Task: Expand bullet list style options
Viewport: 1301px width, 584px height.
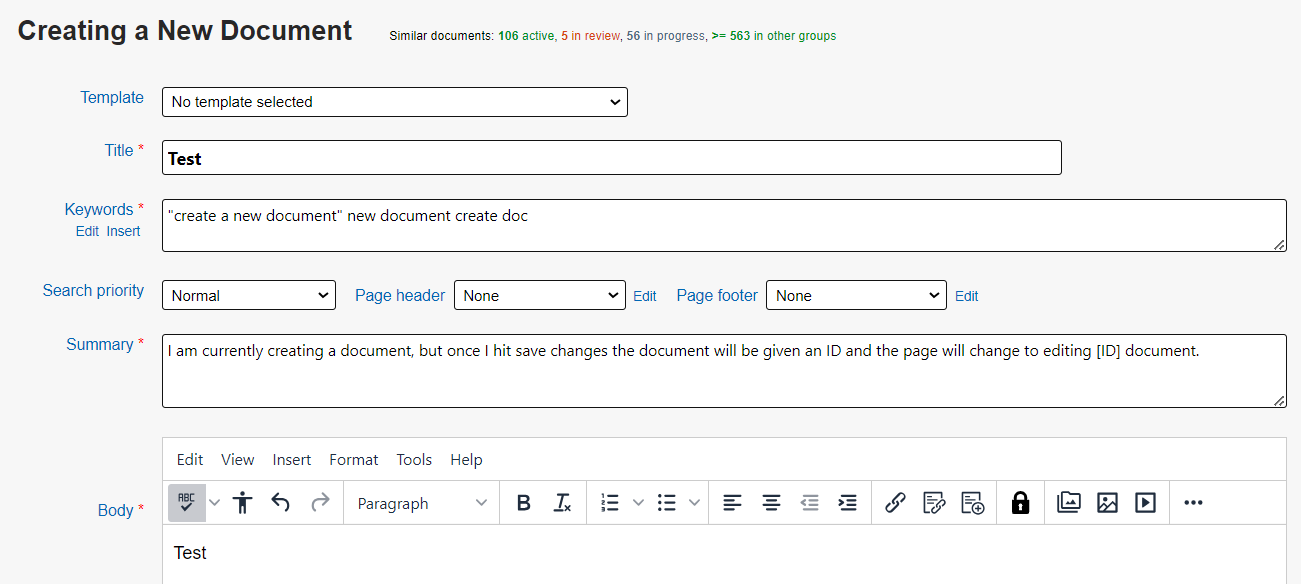Action: click(x=694, y=503)
